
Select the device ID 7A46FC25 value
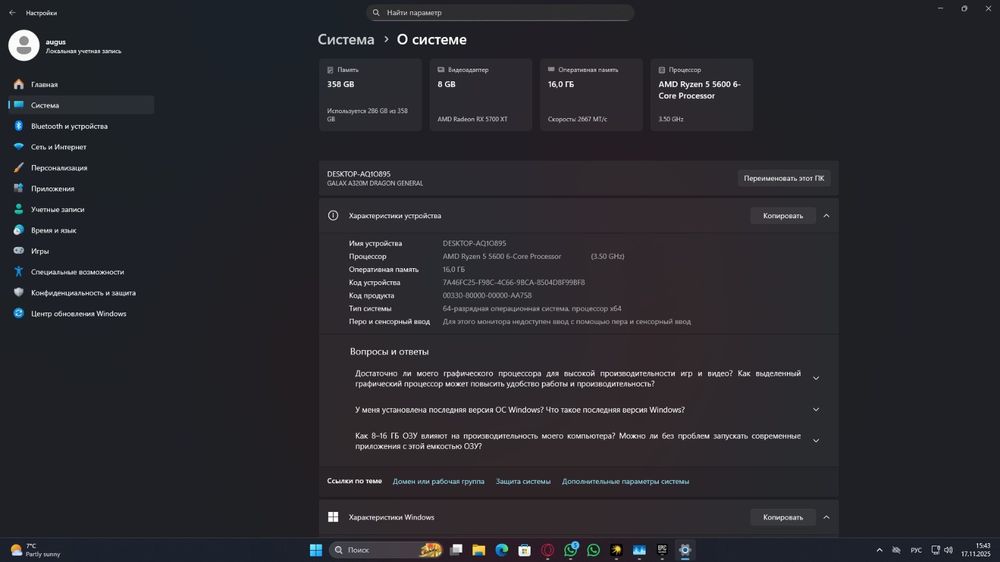[x=513, y=283]
